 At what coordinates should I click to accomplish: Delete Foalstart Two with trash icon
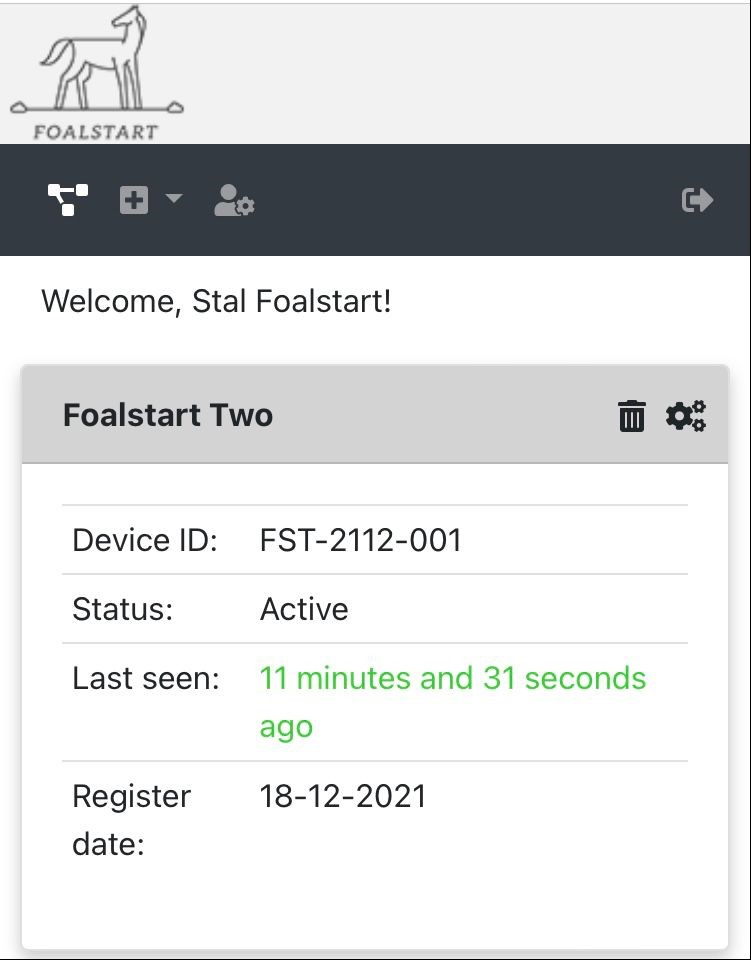click(x=632, y=416)
